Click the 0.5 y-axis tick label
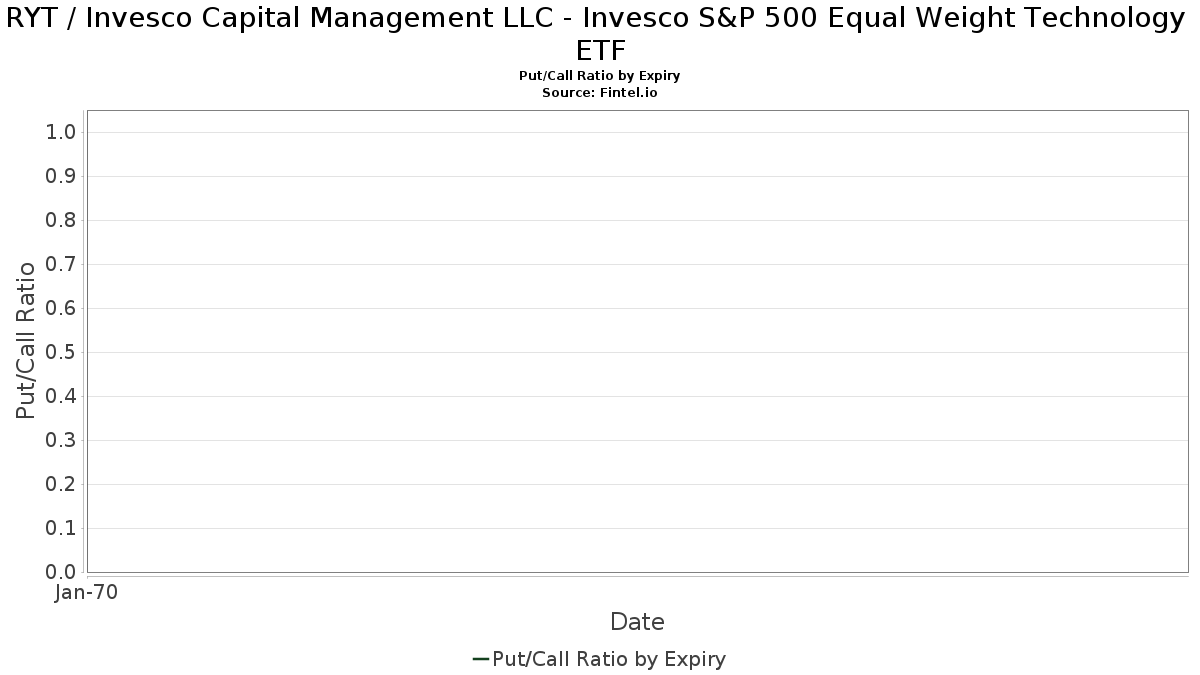The width and height of the screenshot is (1200, 675). (61, 352)
